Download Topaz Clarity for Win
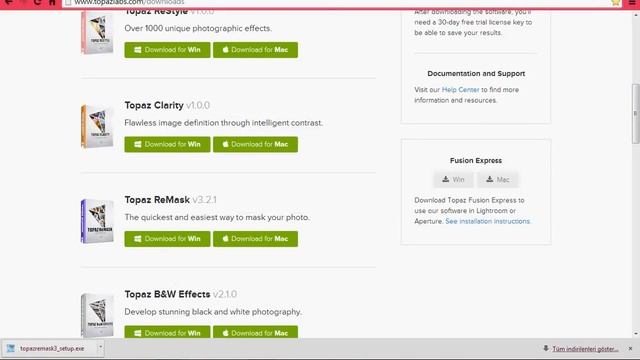640x360 pixels. click(167, 144)
